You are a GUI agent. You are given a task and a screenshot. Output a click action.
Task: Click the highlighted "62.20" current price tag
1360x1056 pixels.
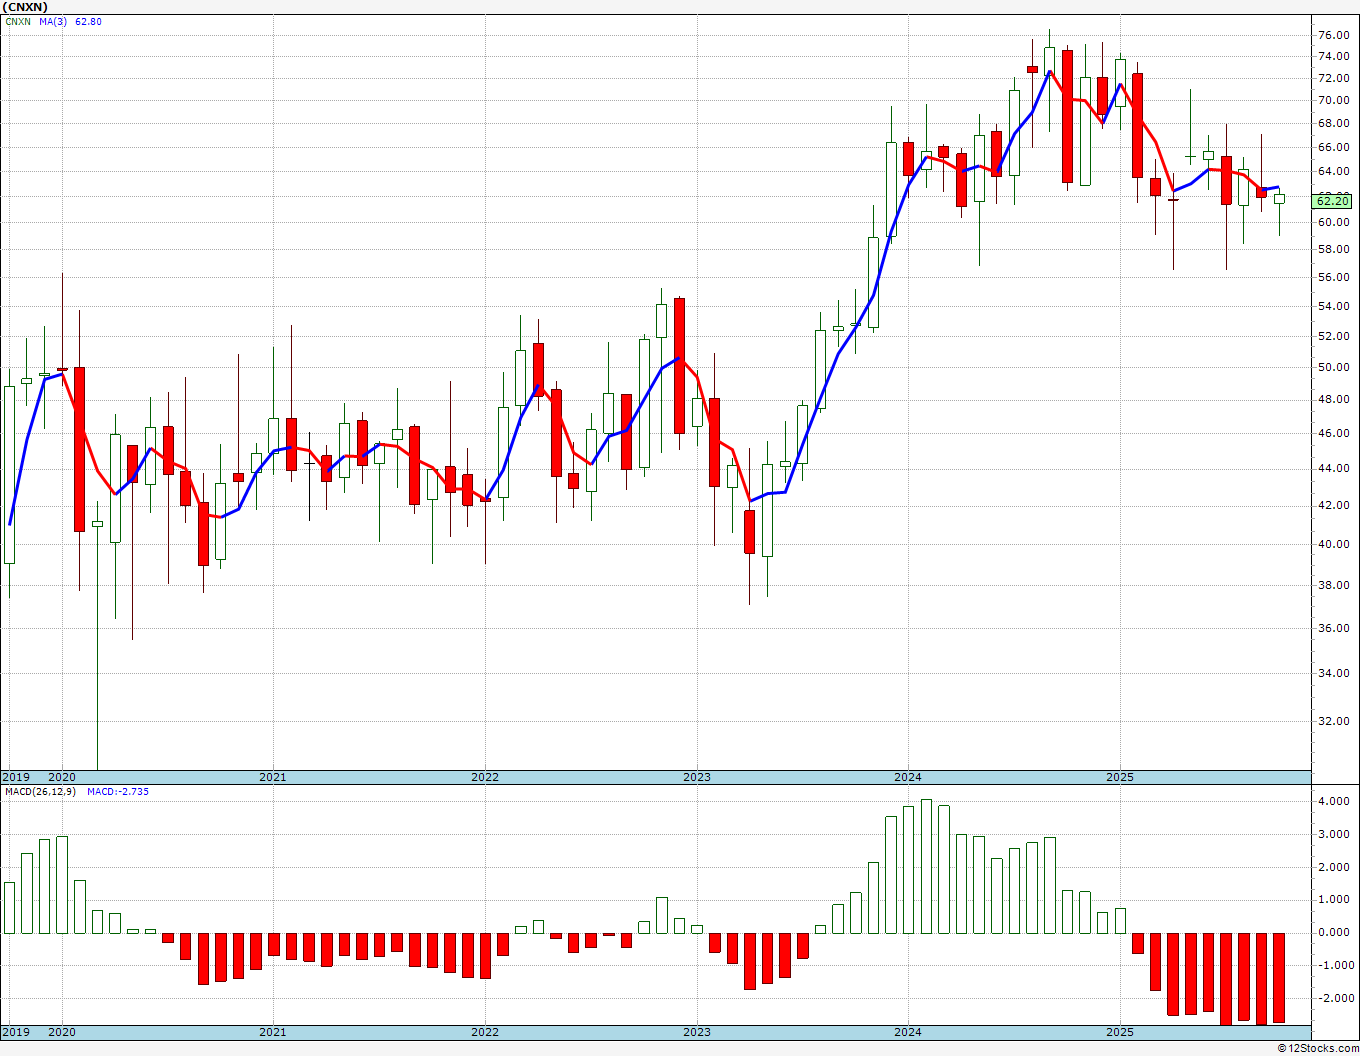pyautogui.click(x=1332, y=201)
